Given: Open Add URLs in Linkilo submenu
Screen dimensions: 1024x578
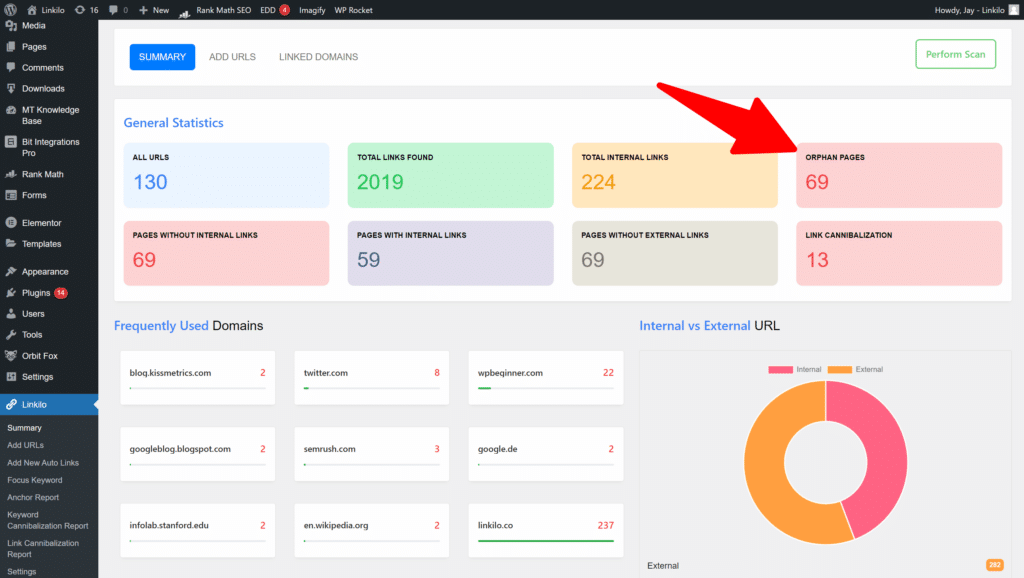Looking at the screenshot, I should pyautogui.click(x=25, y=445).
